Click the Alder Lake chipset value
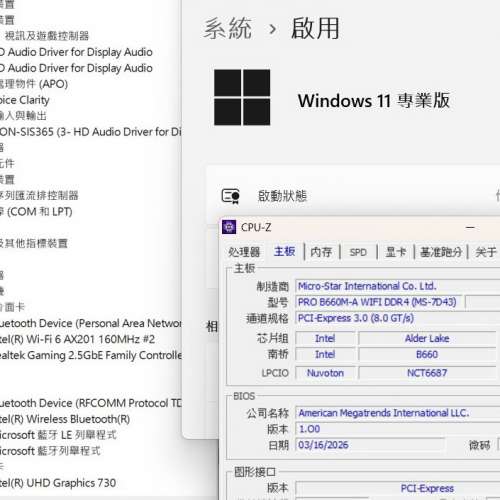The height and width of the screenshot is (500, 500). click(427, 338)
